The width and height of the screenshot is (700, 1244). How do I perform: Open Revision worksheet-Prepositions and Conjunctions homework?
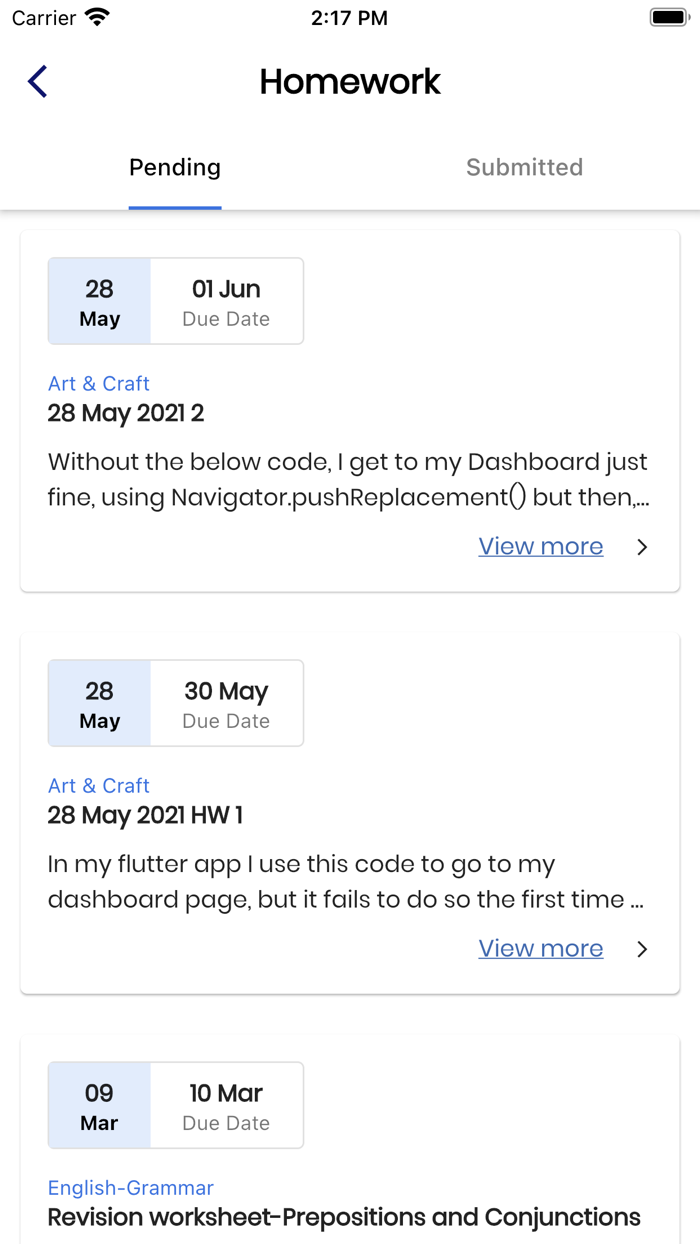pos(343,1217)
